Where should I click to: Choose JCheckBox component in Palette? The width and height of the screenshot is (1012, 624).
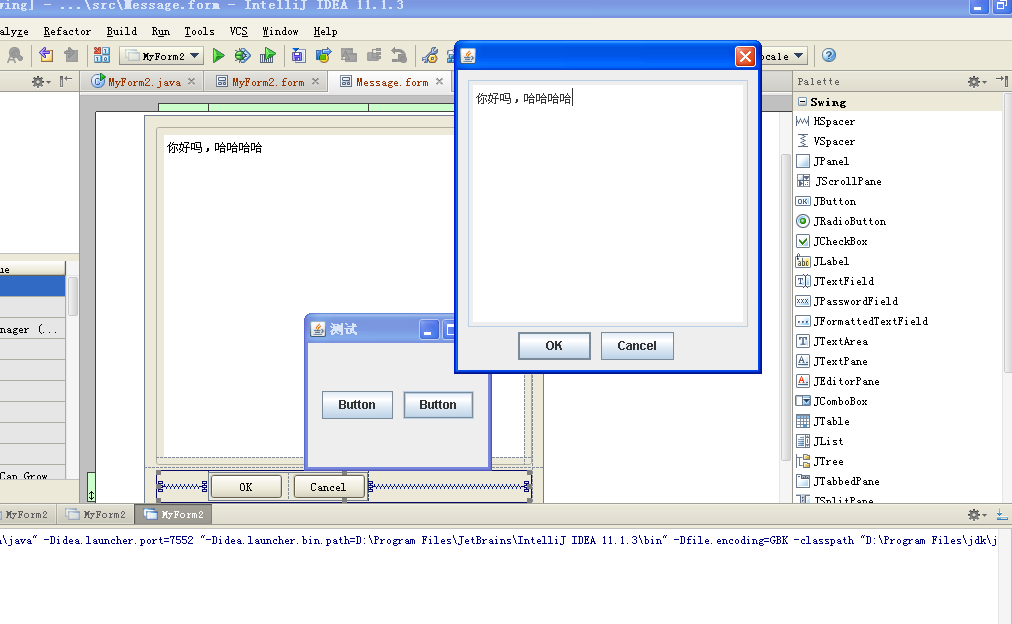coord(831,241)
